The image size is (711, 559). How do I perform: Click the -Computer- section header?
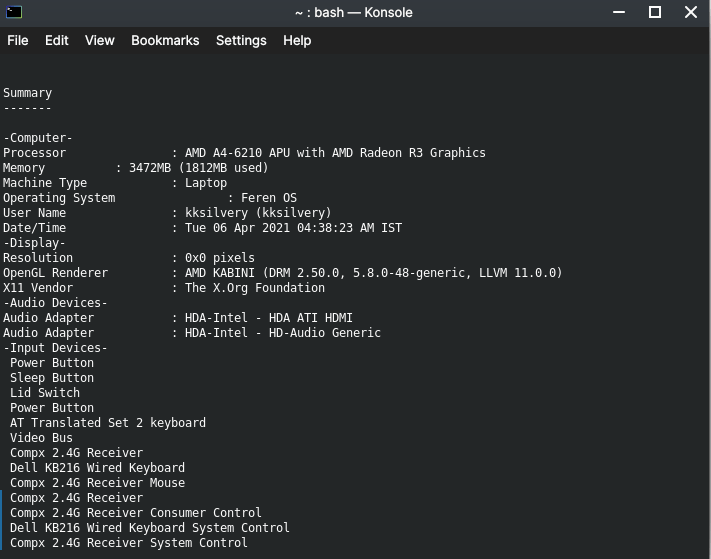click(x=38, y=138)
